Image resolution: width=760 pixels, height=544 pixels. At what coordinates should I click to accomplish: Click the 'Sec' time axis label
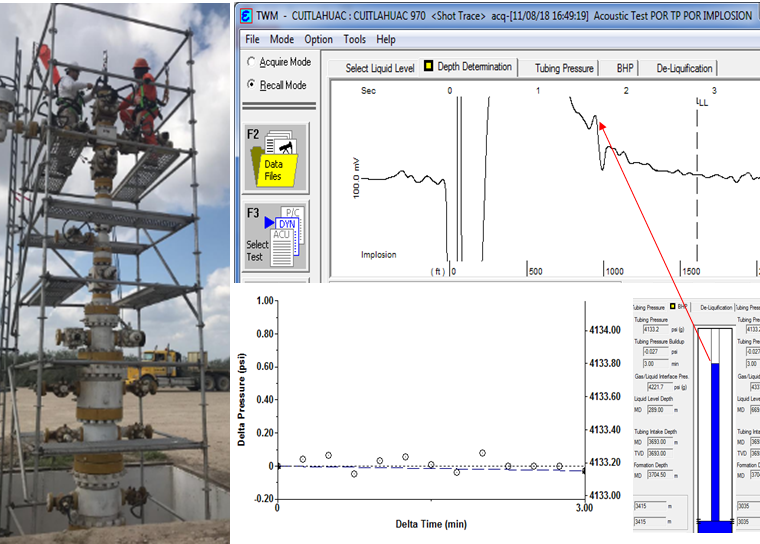point(368,91)
